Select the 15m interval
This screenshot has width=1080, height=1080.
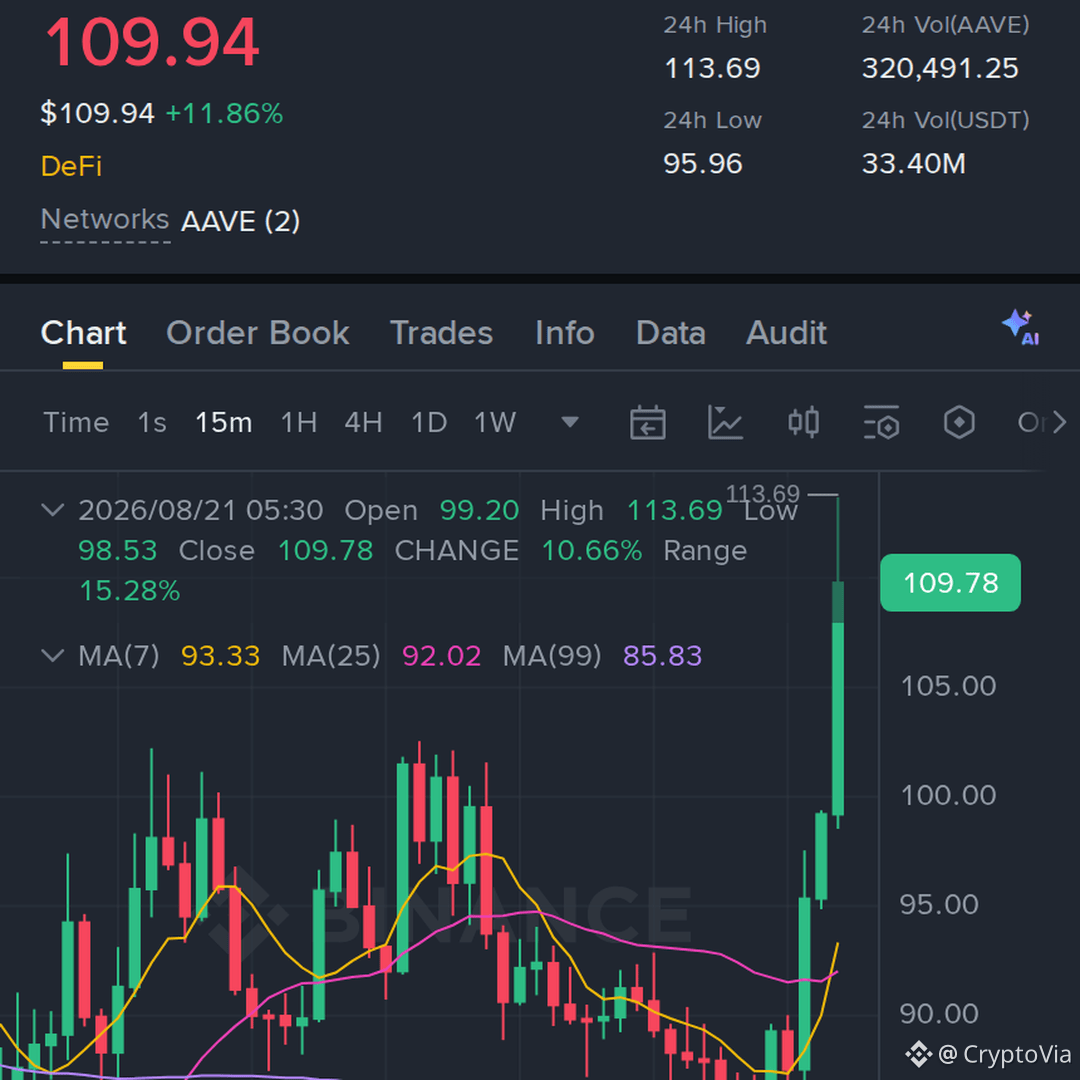click(224, 422)
